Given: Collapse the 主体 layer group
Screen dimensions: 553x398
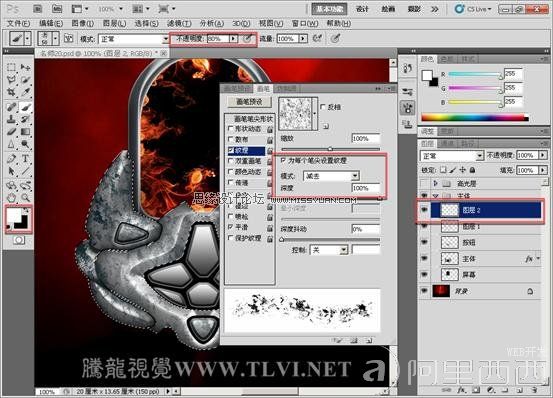Looking at the screenshot, I should [436, 195].
